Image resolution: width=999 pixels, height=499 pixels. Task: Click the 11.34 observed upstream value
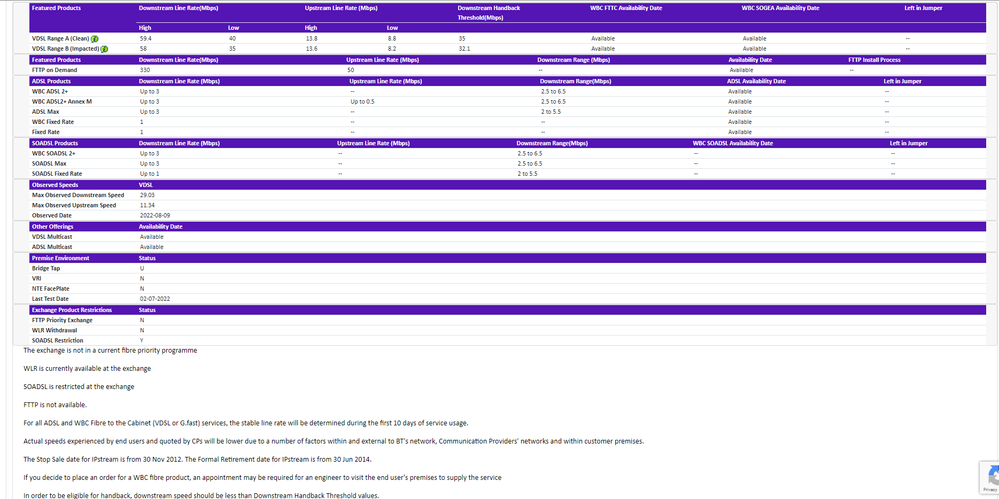[147, 205]
